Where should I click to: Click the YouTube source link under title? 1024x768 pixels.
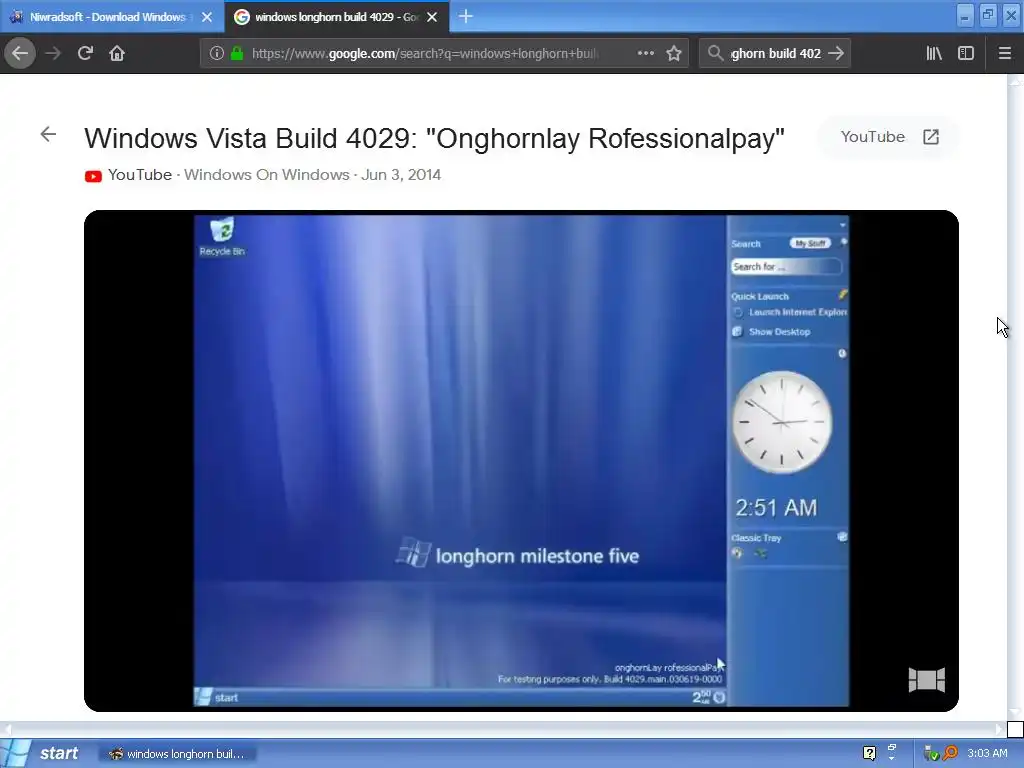click(140, 175)
